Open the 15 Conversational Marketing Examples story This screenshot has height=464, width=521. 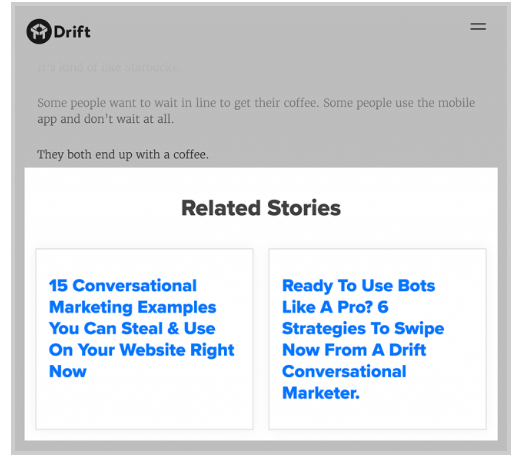[x=141, y=328]
